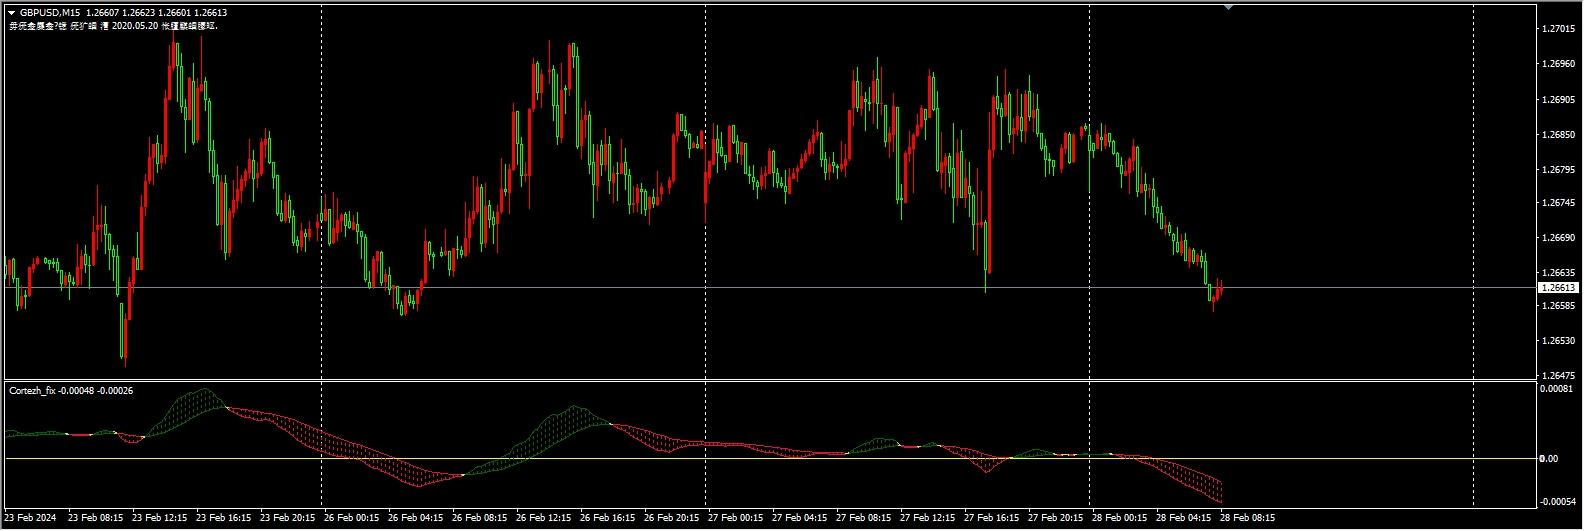This screenshot has width=1584, height=531.
Task: Click the Cortezh_fix indicator label
Action: point(32,390)
